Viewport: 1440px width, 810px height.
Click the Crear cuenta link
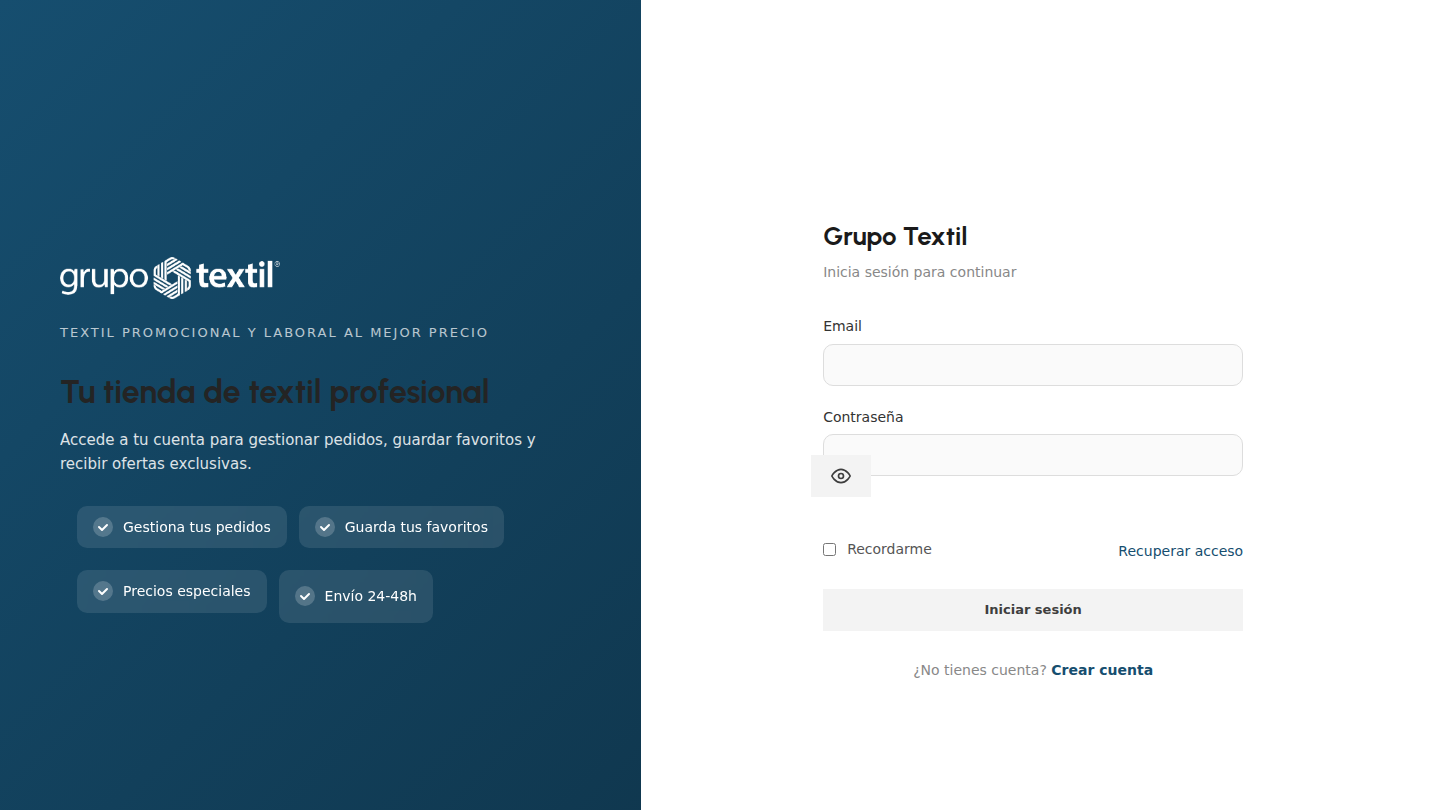(x=1102, y=669)
